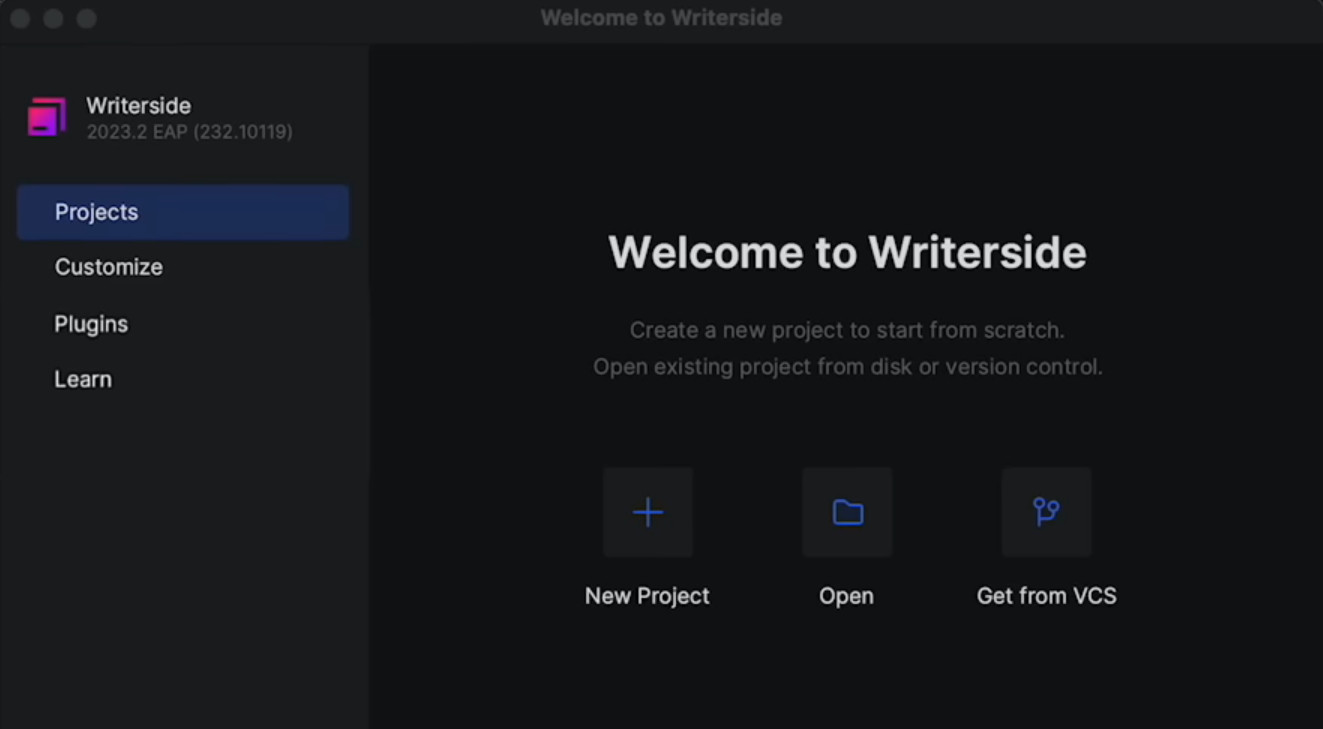Click the Writerside logo in the sidebar
This screenshot has width=1323, height=729.
coord(45,116)
